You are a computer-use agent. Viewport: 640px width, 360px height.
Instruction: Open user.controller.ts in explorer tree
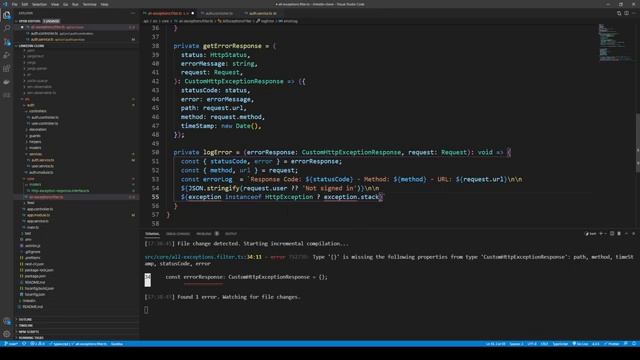click(44, 123)
